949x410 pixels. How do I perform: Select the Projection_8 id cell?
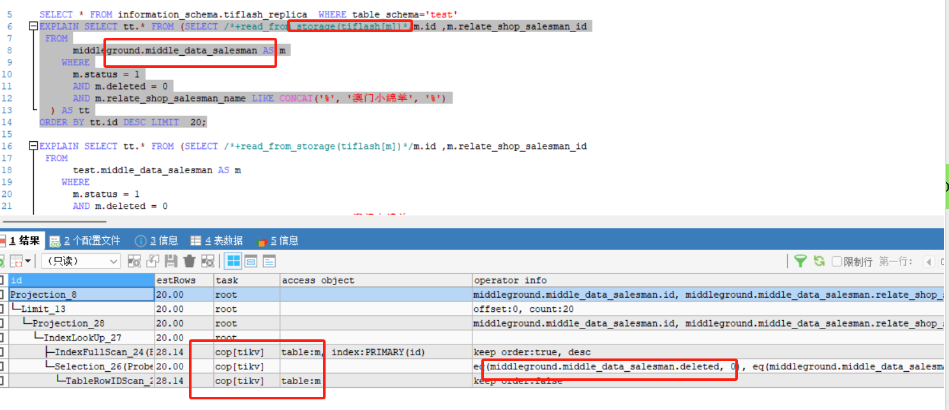(x=82, y=295)
